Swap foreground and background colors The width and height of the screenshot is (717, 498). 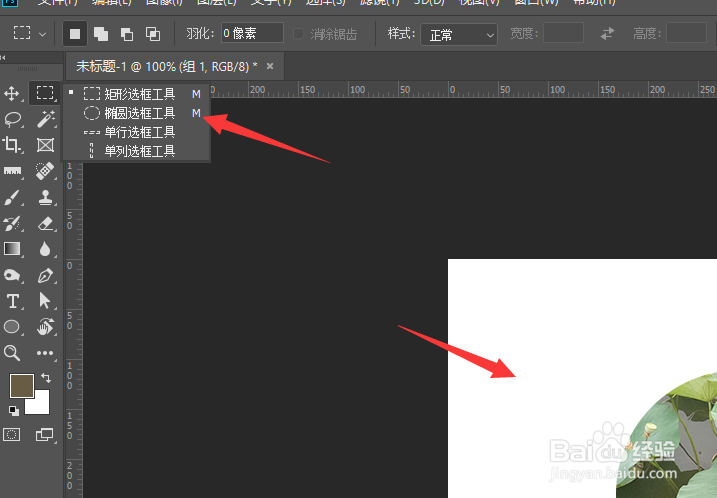[x=46, y=378]
